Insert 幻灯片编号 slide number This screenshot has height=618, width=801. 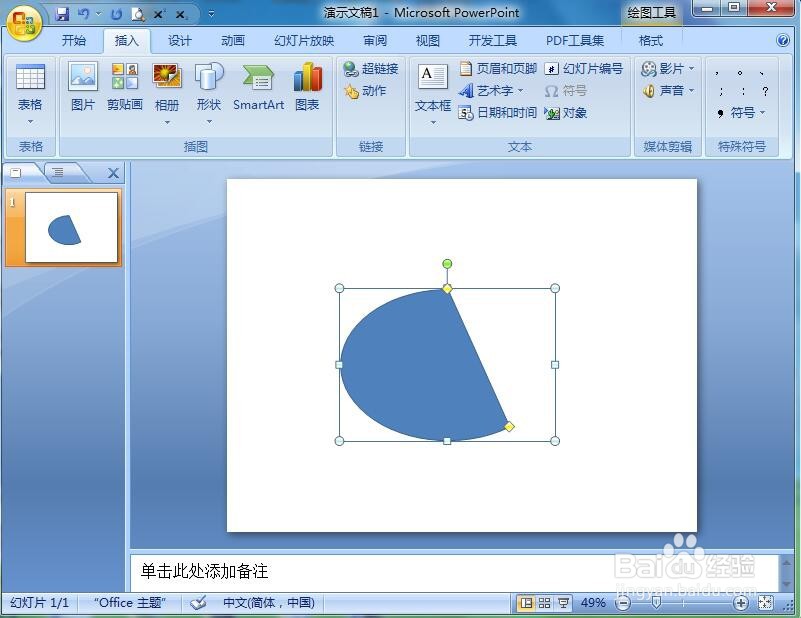pyautogui.click(x=584, y=68)
